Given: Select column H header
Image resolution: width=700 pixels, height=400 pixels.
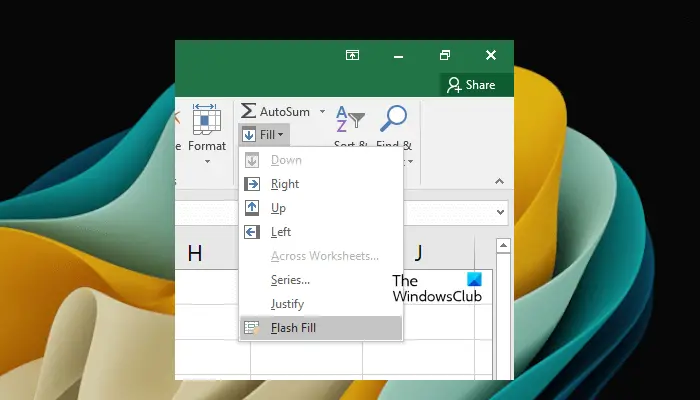Looking at the screenshot, I should point(195,254).
